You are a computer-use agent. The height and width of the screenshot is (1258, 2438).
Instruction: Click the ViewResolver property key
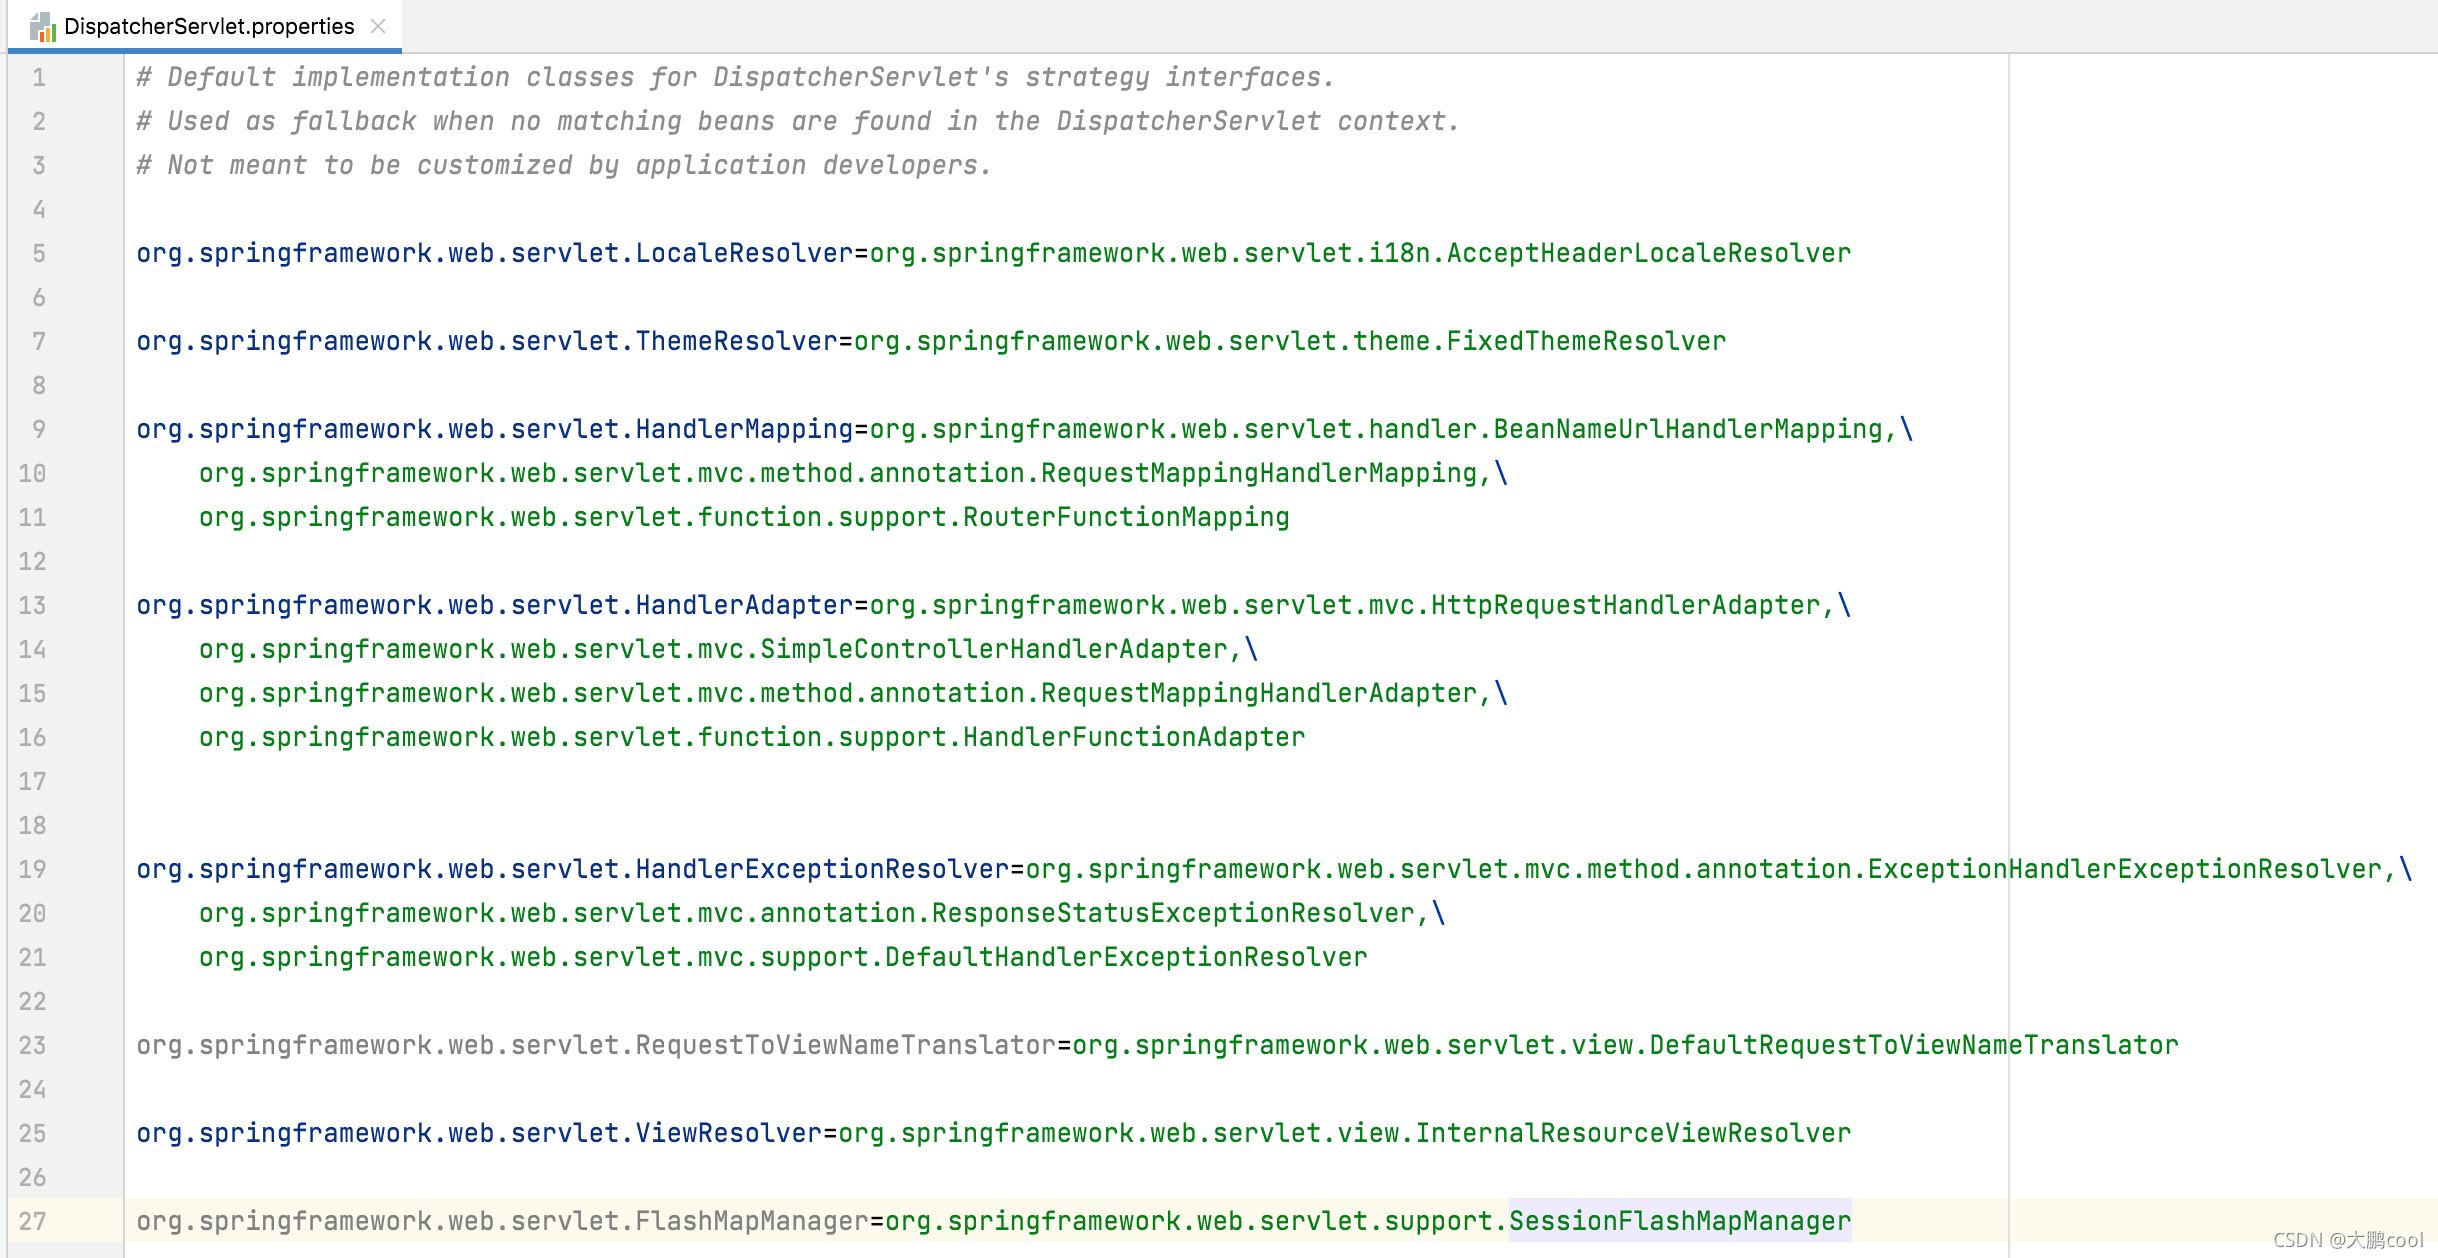pyautogui.click(x=479, y=1134)
